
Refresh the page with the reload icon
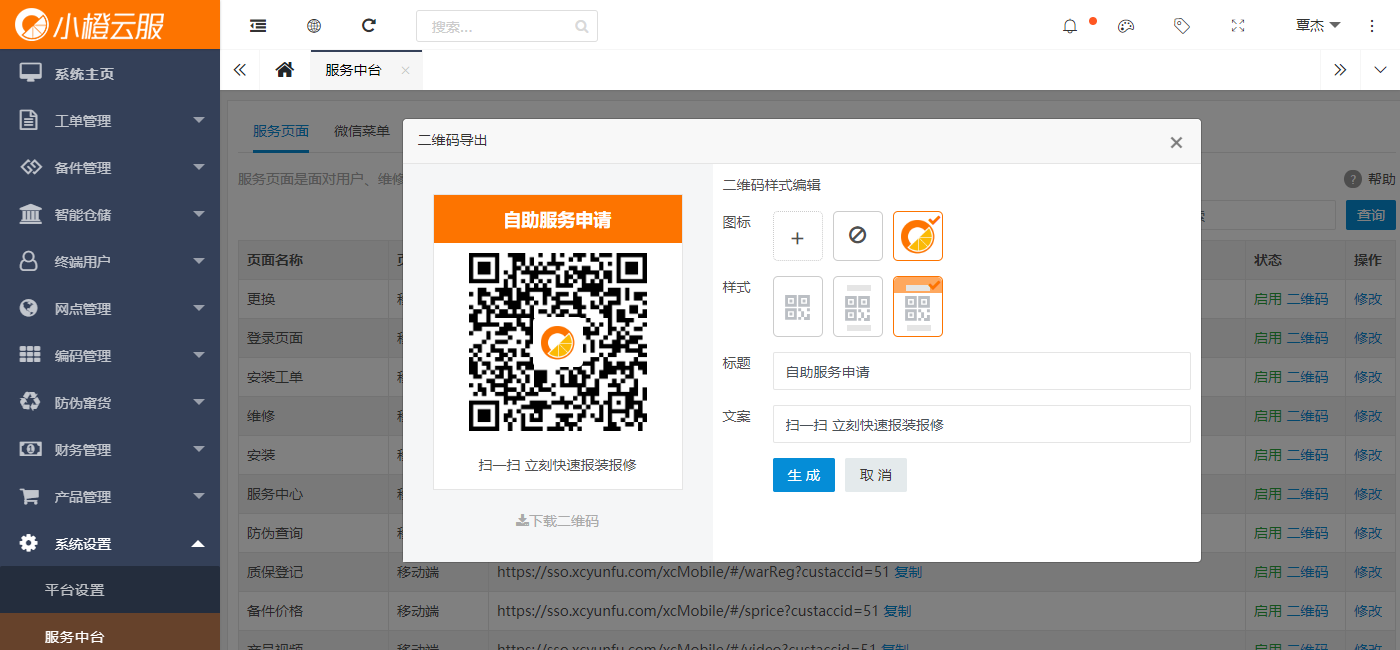(x=369, y=26)
